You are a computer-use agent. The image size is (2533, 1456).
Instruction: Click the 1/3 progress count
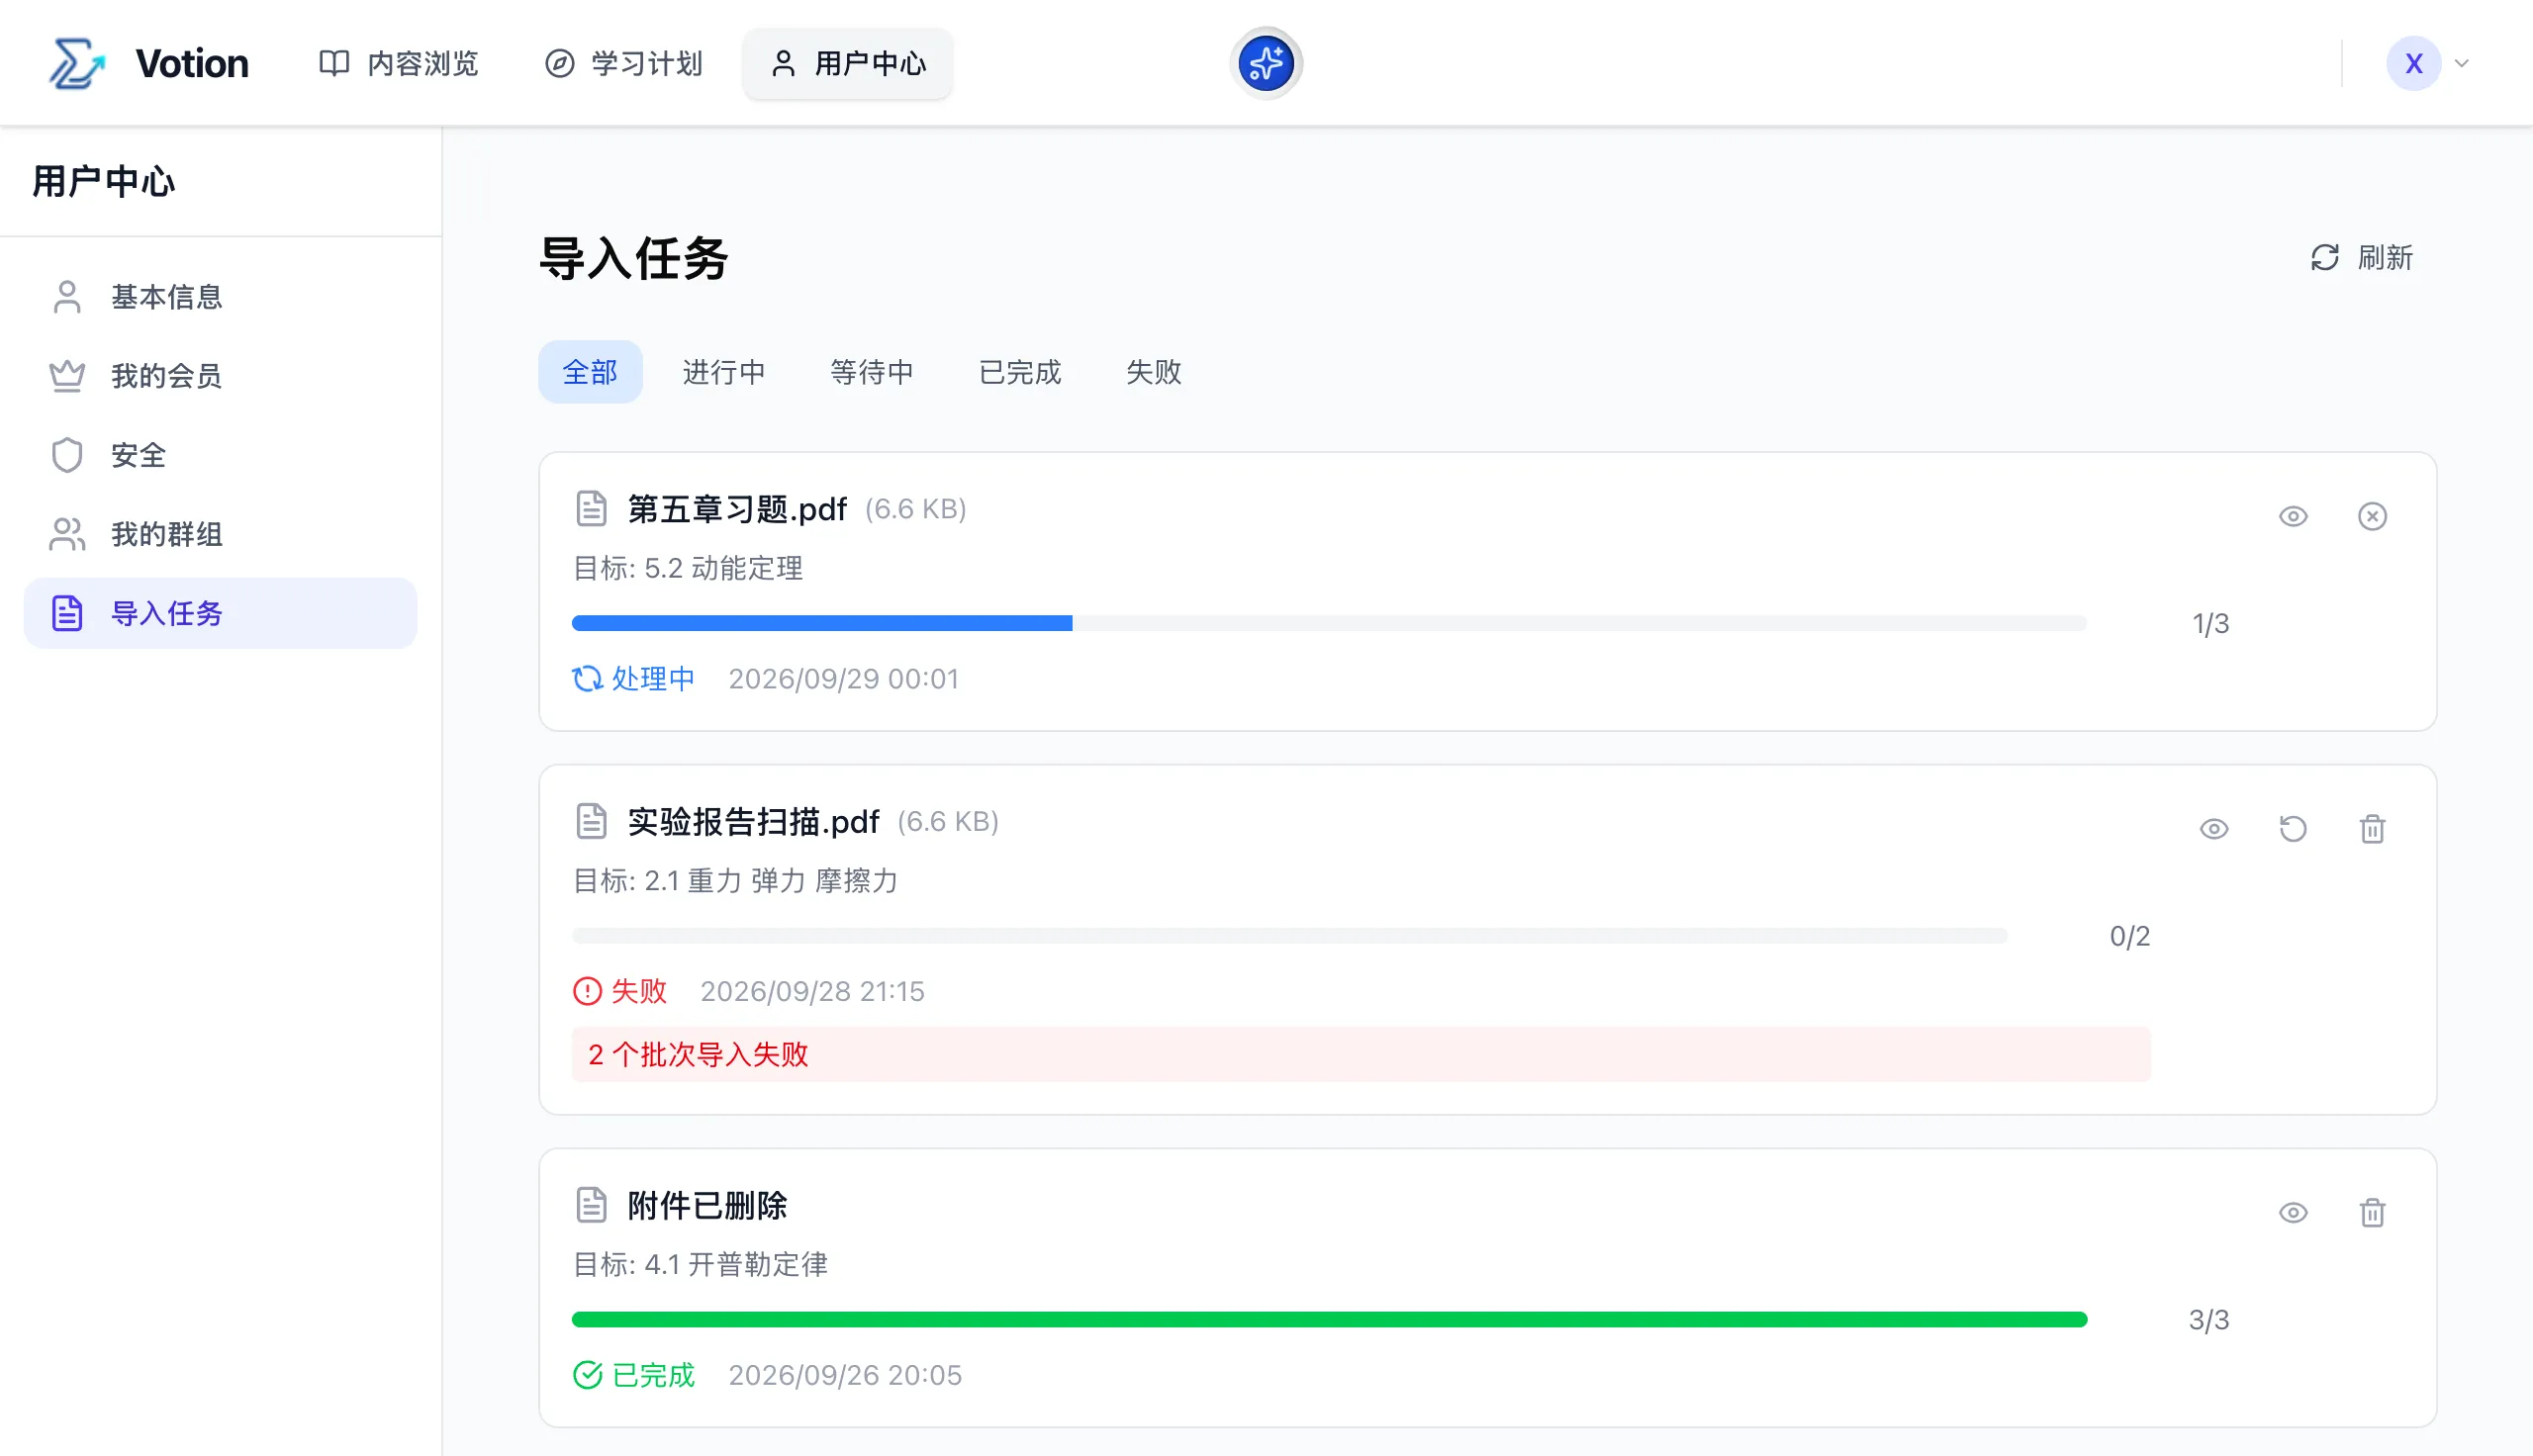click(x=2210, y=624)
